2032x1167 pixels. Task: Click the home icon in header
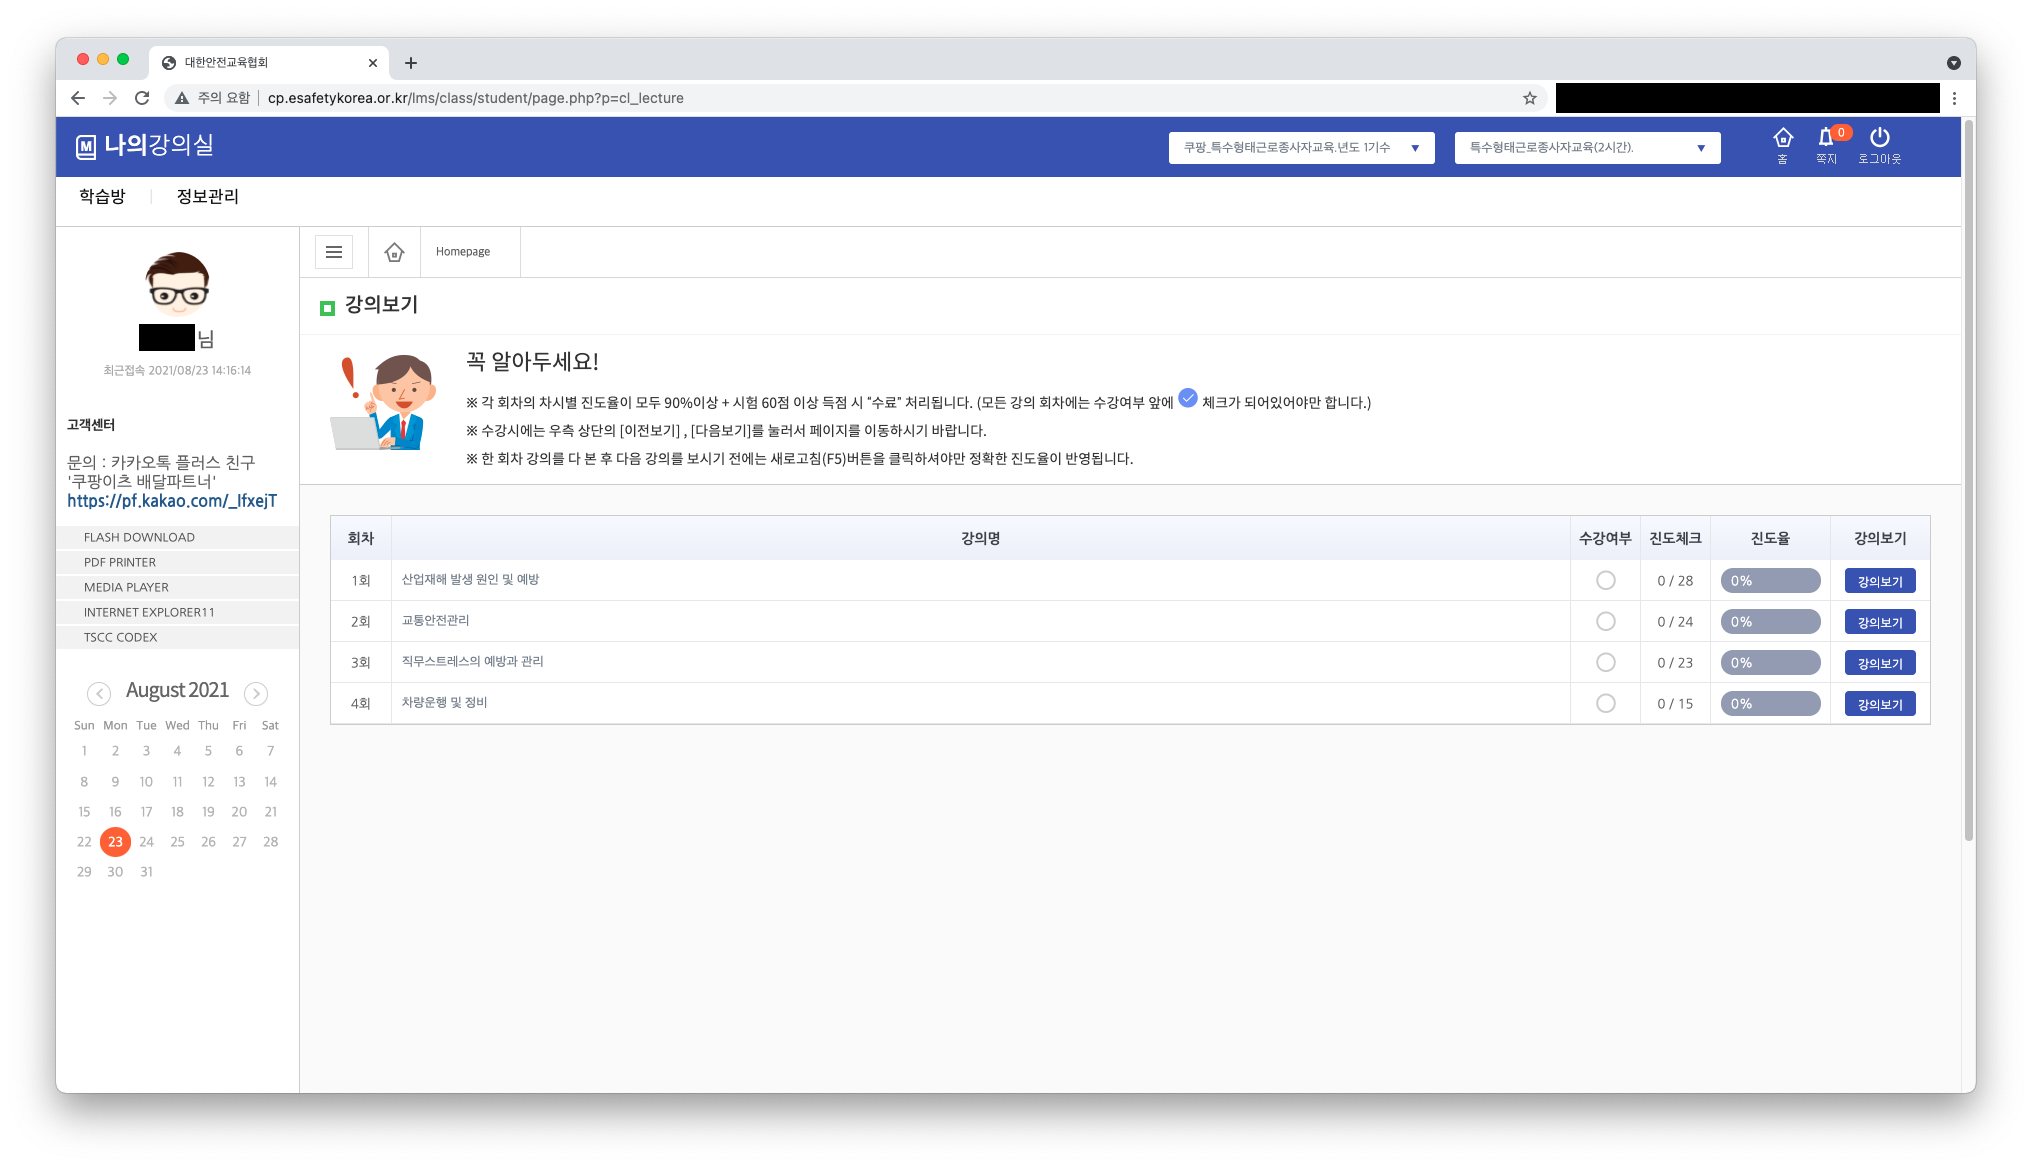coord(1782,139)
